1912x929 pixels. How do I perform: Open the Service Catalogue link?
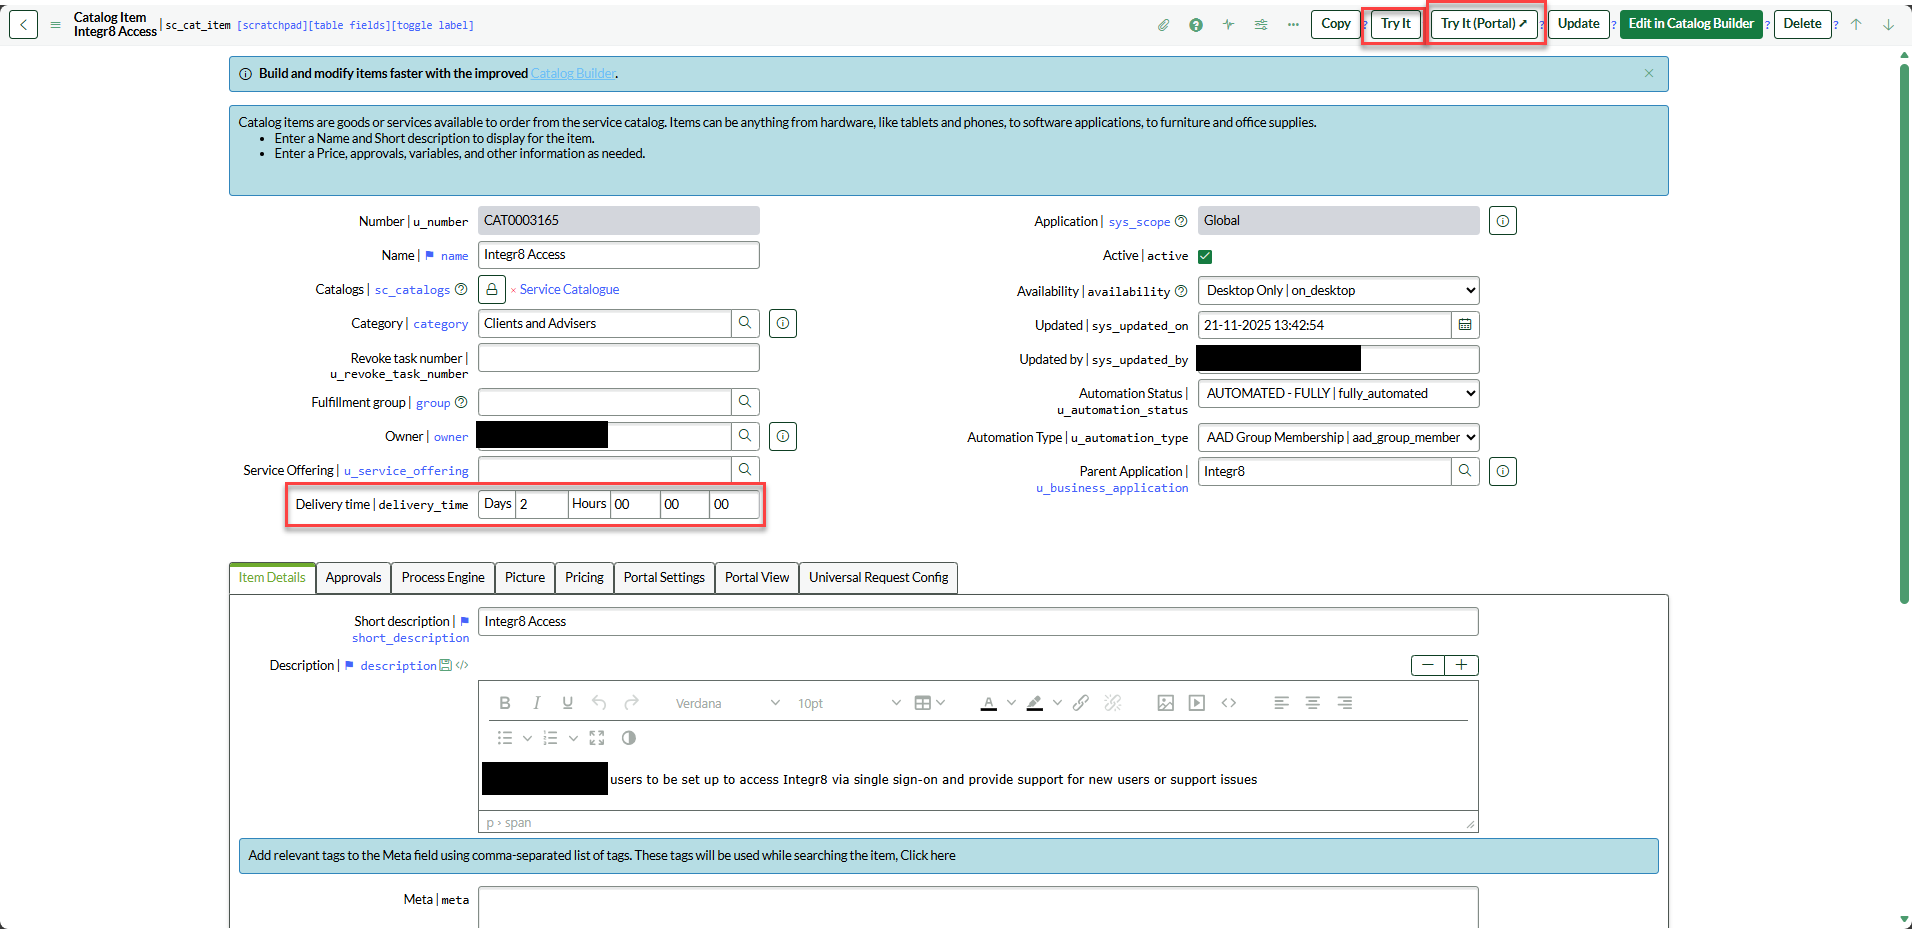pyautogui.click(x=569, y=290)
